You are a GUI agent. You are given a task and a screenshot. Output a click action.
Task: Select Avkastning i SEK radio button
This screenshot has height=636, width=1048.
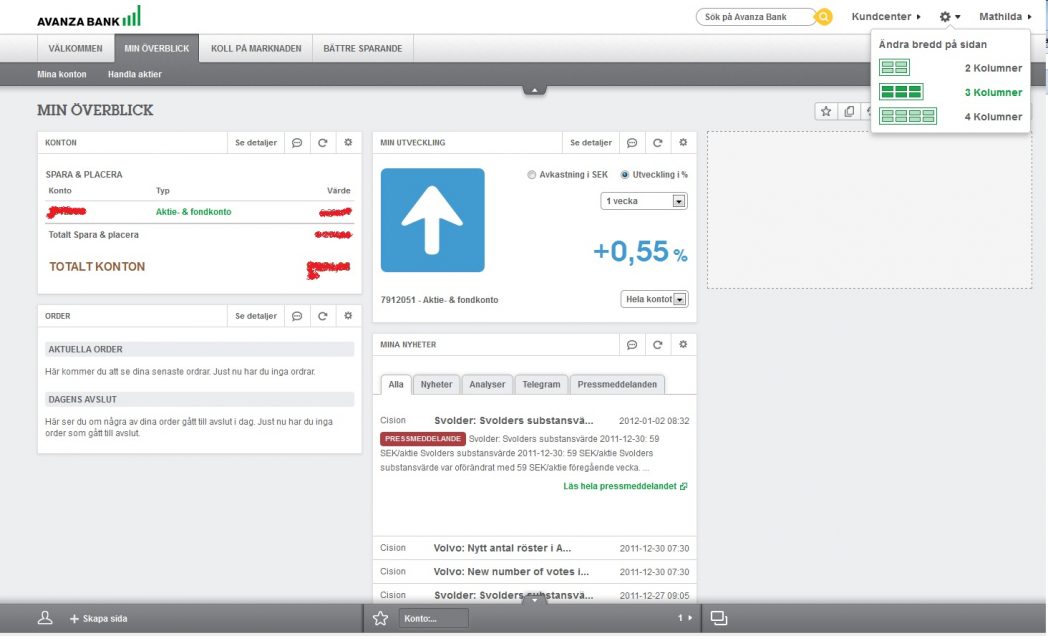point(532,175)
